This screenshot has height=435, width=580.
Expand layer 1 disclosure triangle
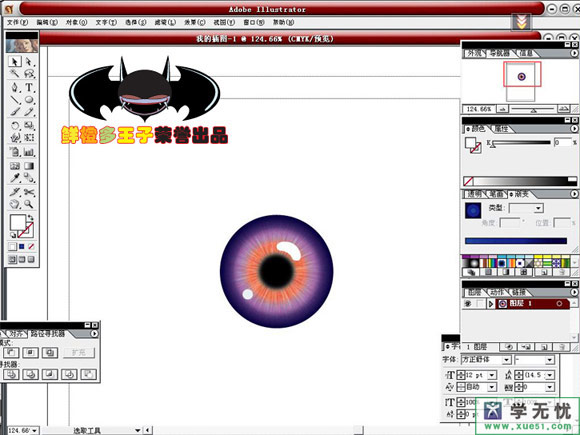[491, 304]
